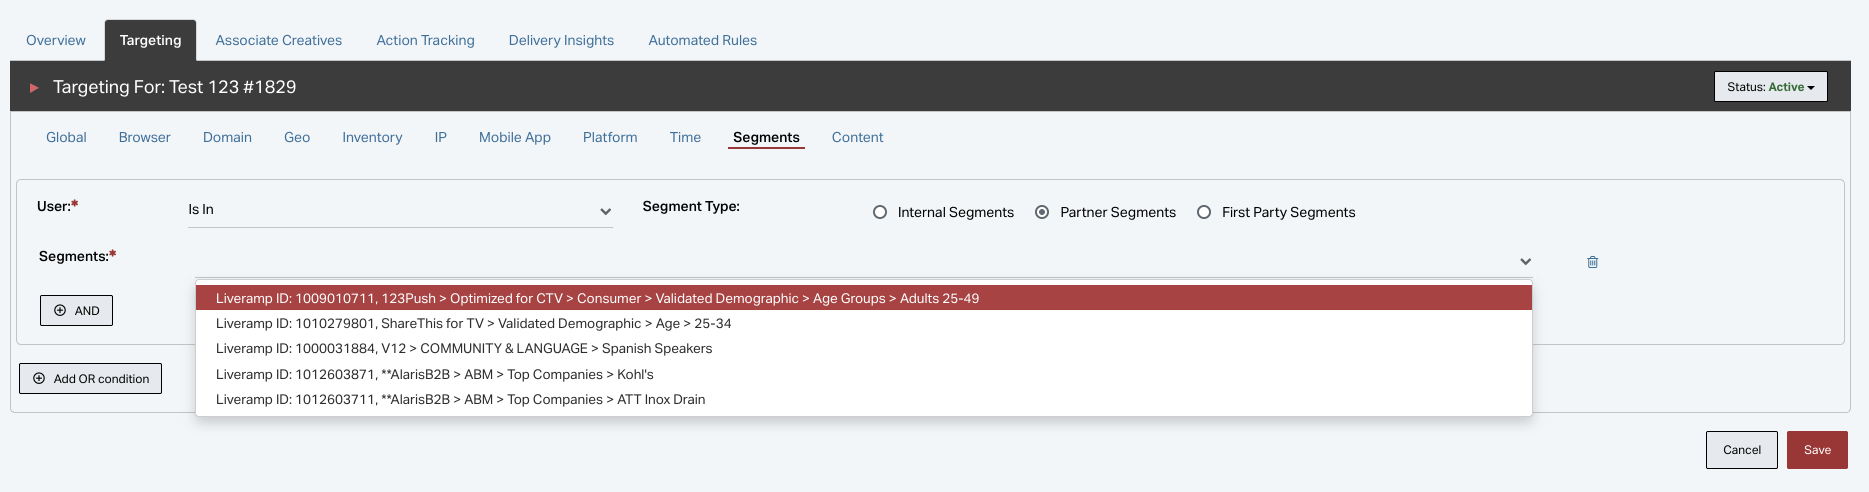Click the plus icon on AND button
1869x492 pixels.
pyautogui.click(x=60, y=311)
